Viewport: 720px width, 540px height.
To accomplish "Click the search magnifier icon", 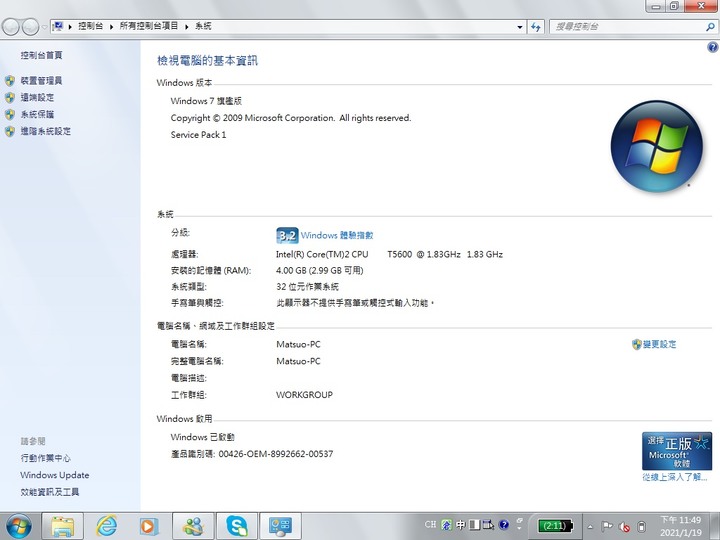I will [x=710, y=27].
